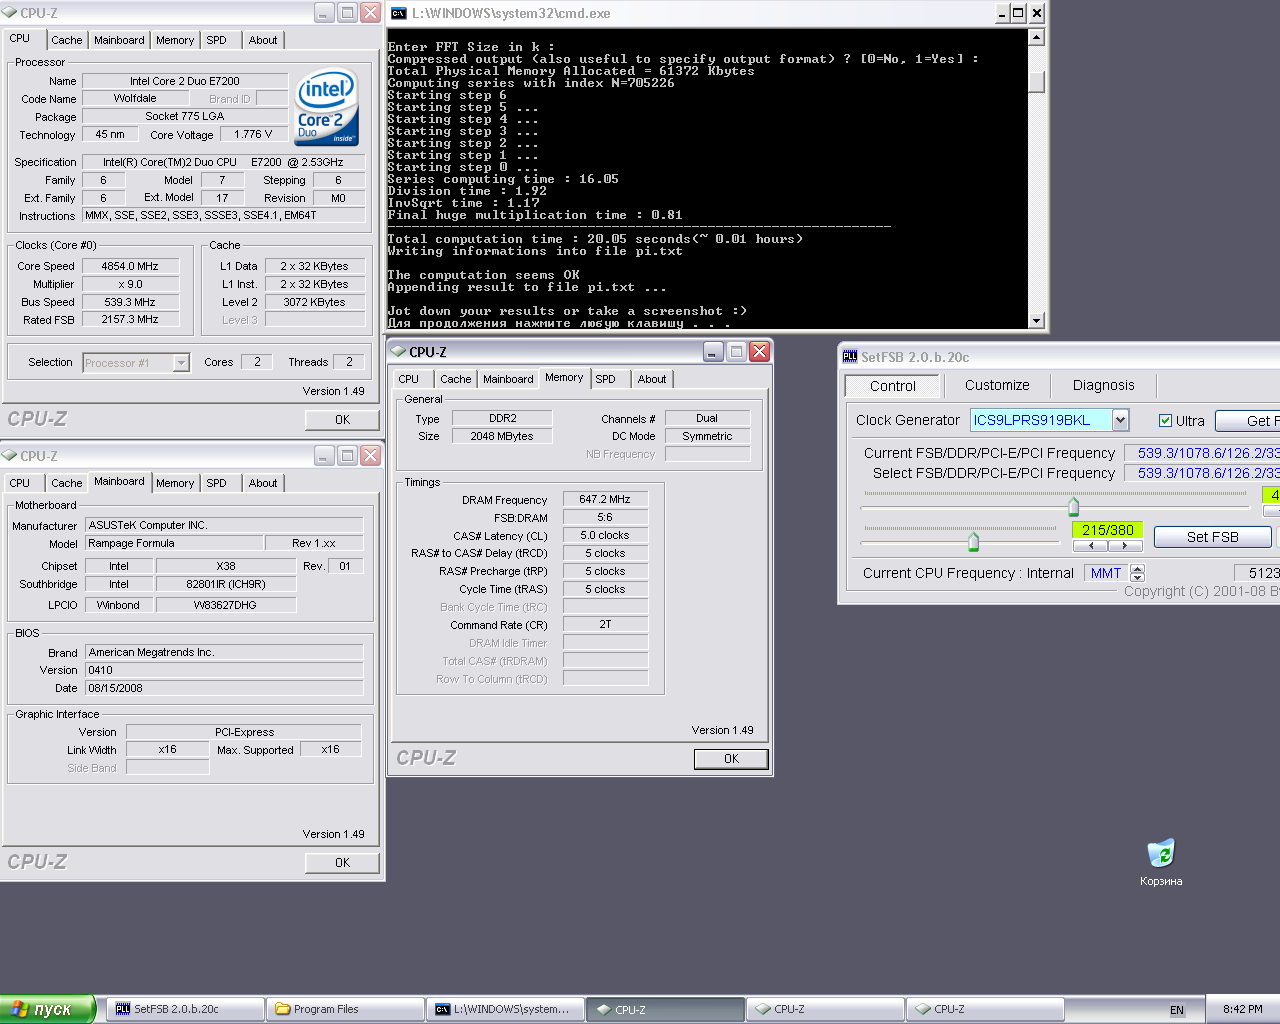The height and width of the screenshot is (1024, 1280).
Task: Click the CPU-Z title icon in Memory window
Action: 398,352
